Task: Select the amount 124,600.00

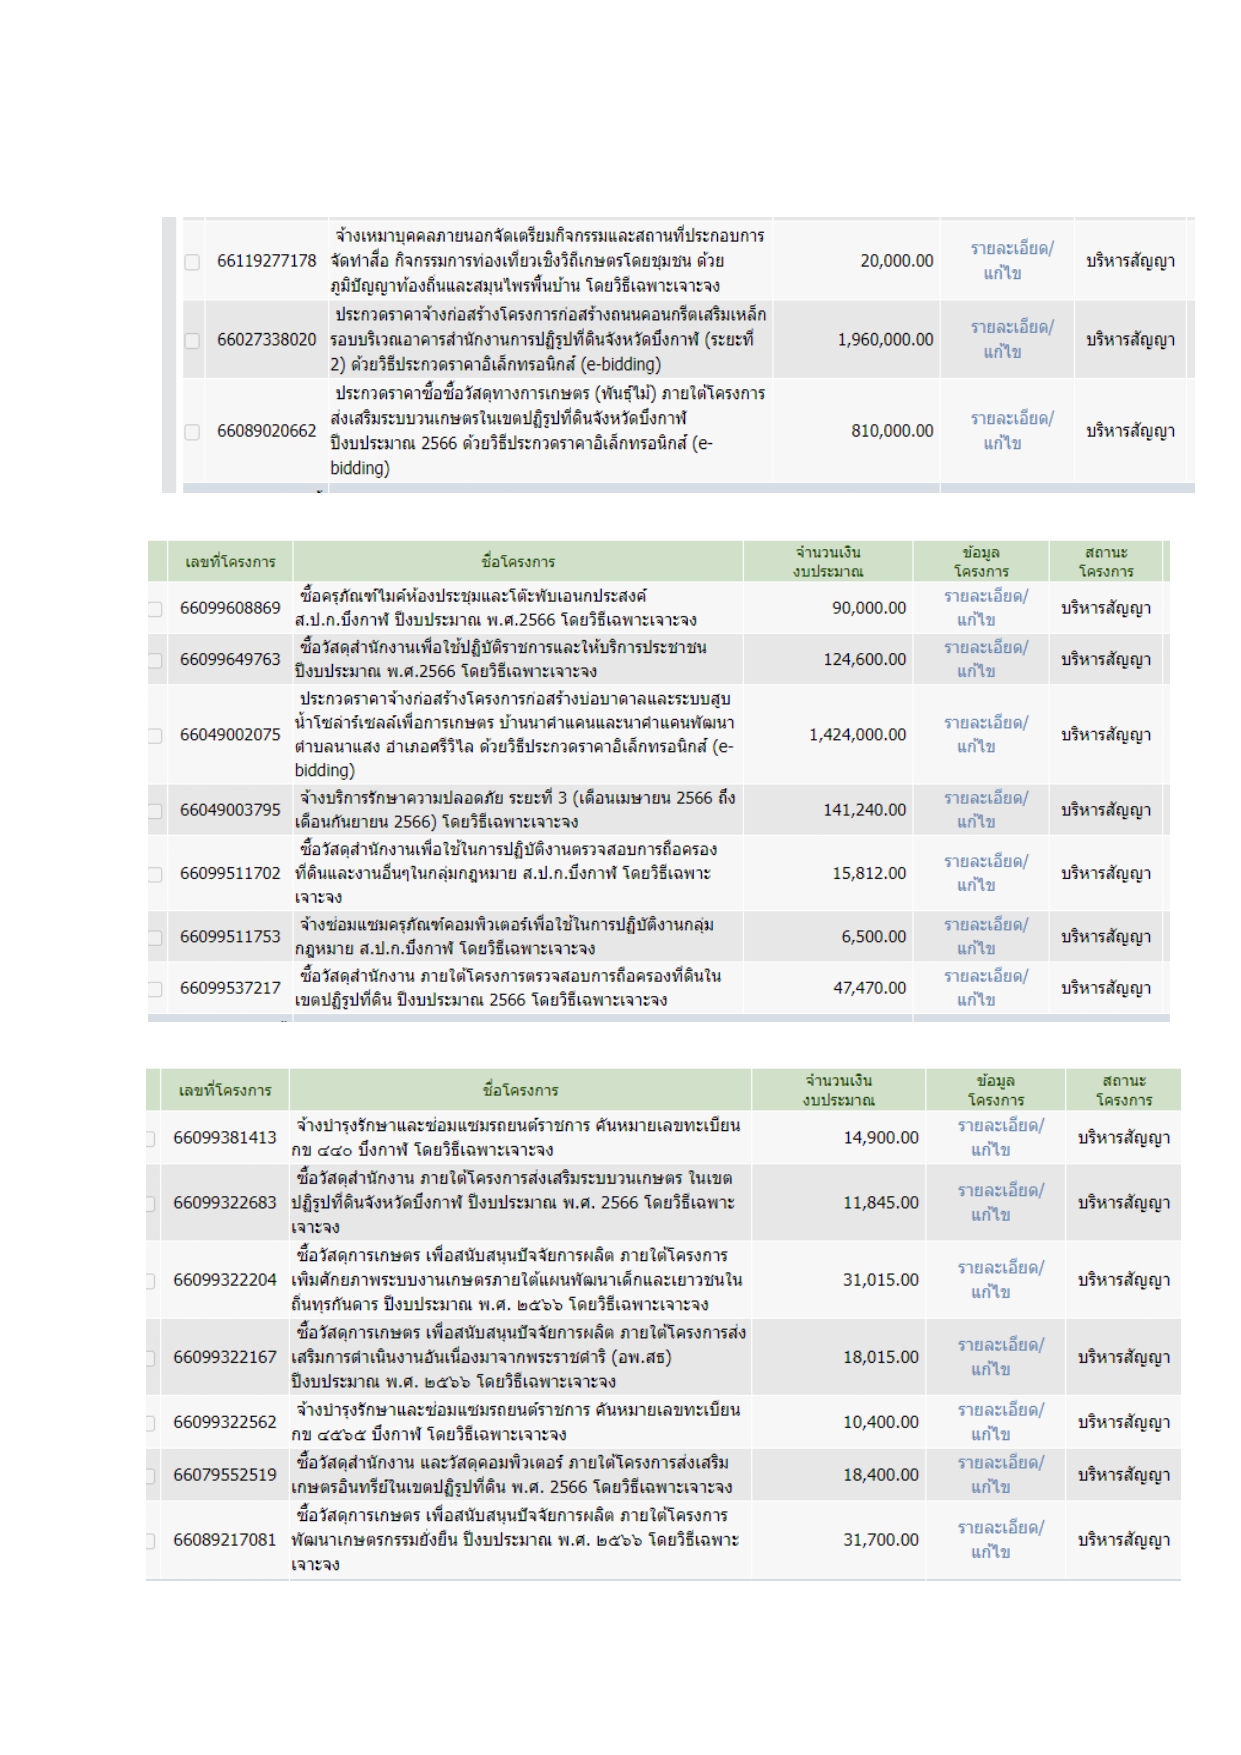Action: tap(865, 660)
